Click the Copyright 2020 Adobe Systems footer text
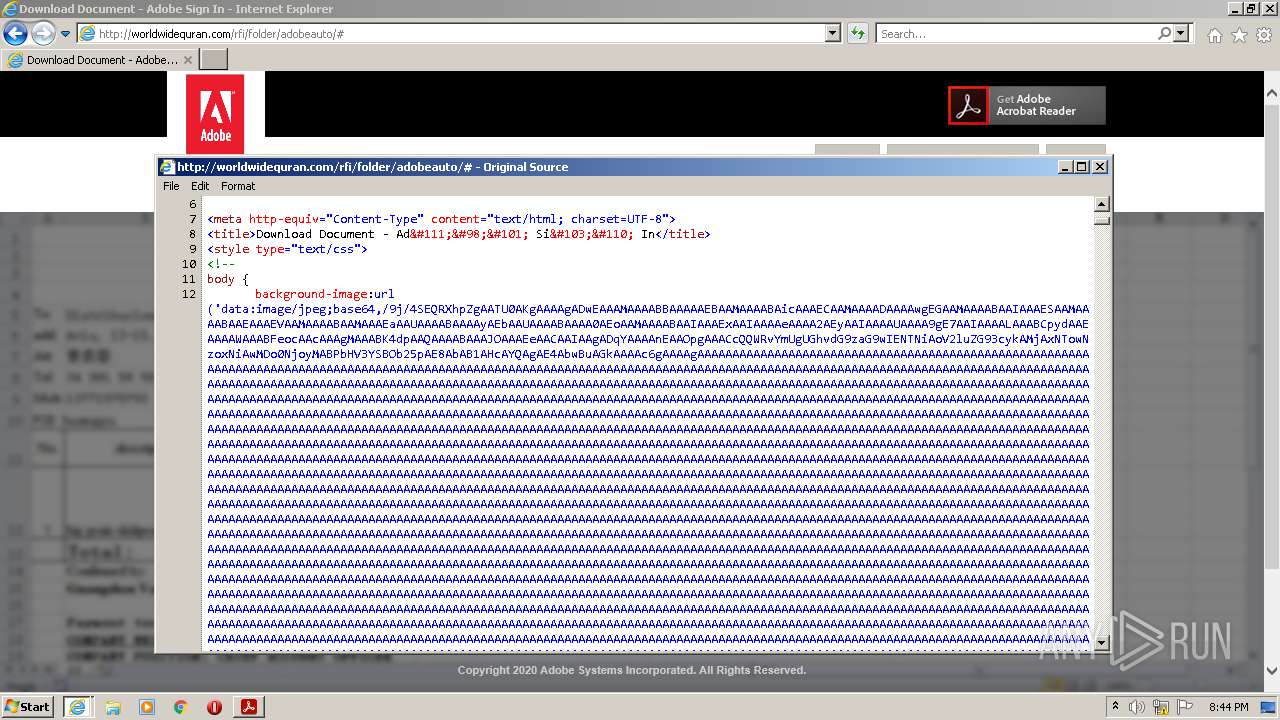The width and height of the screenshot is (1280, 720). [632, 670]
